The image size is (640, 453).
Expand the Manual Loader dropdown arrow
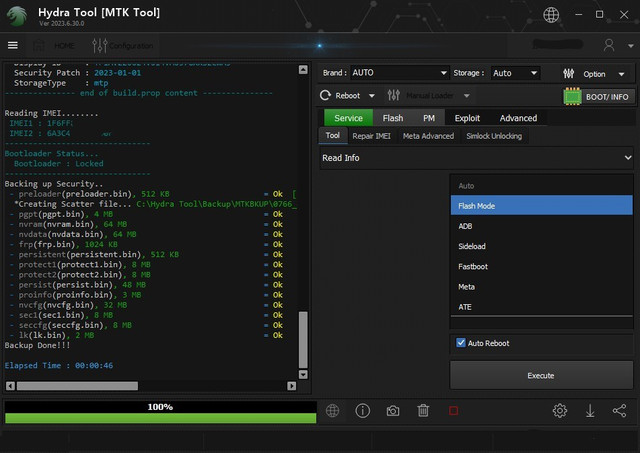coord(467,96)
